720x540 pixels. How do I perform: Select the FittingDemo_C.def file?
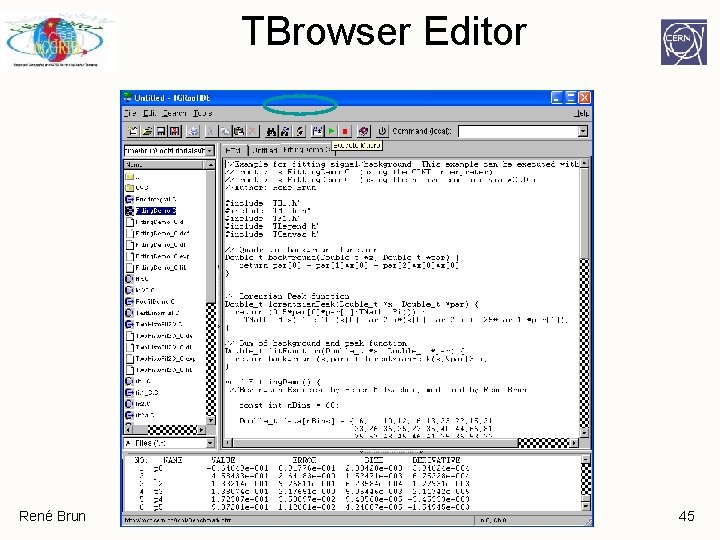tap(158, 233)
